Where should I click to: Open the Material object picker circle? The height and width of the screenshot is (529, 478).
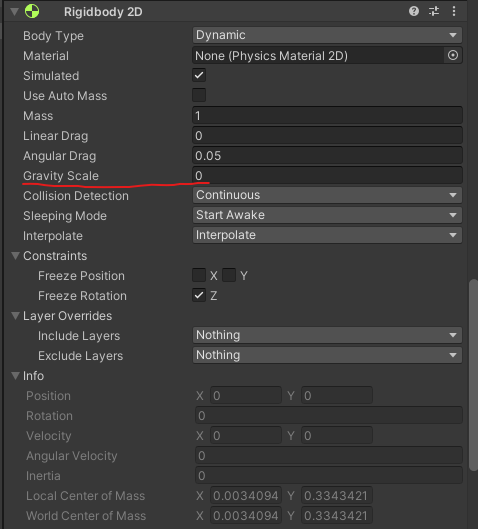pyautogui.click(x=453, y=55)
